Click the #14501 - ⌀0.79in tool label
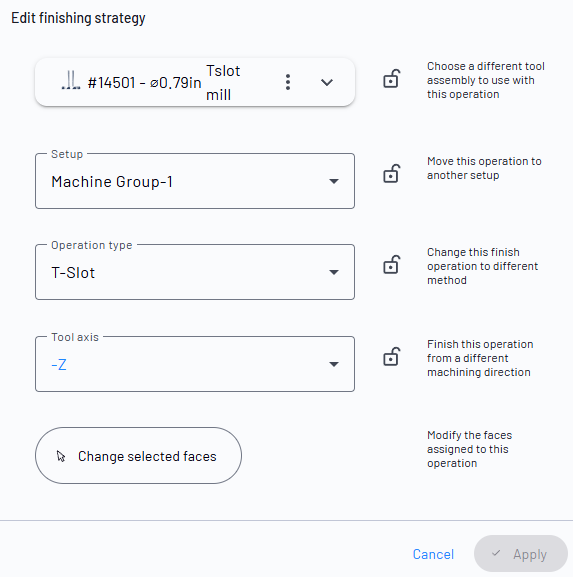This screenshot has height=577, width=573. 144,83
